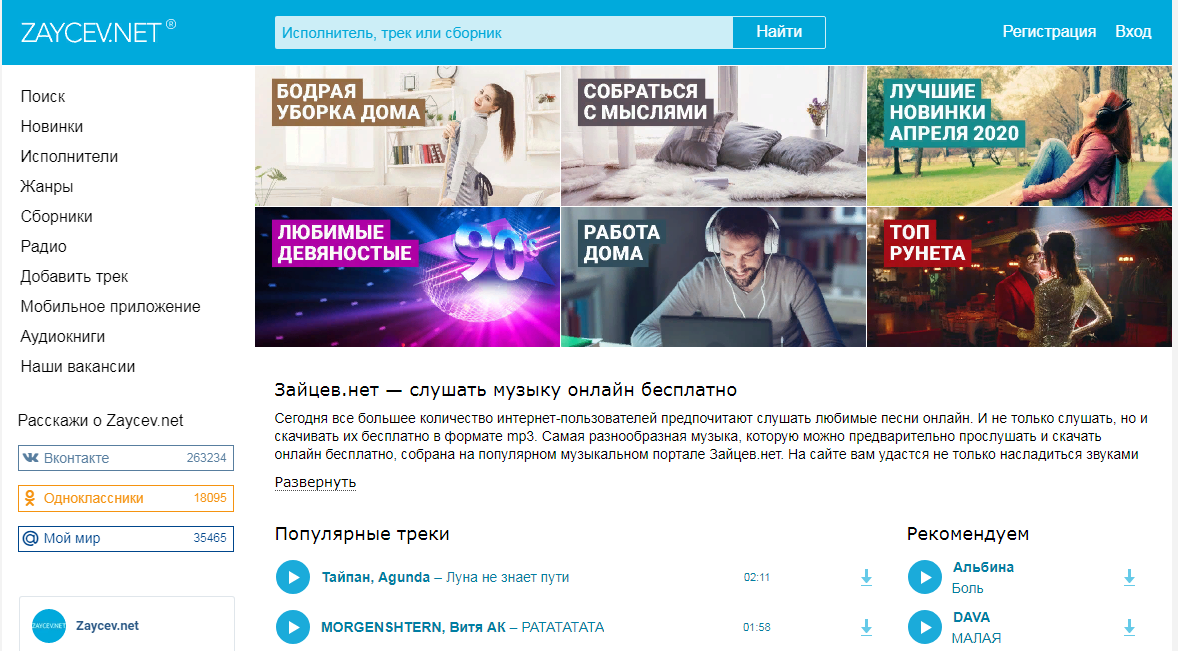Open the Топ Рунета collection banner
Viewport: 1178px width, 651px height.
(x=1019, y=277)
